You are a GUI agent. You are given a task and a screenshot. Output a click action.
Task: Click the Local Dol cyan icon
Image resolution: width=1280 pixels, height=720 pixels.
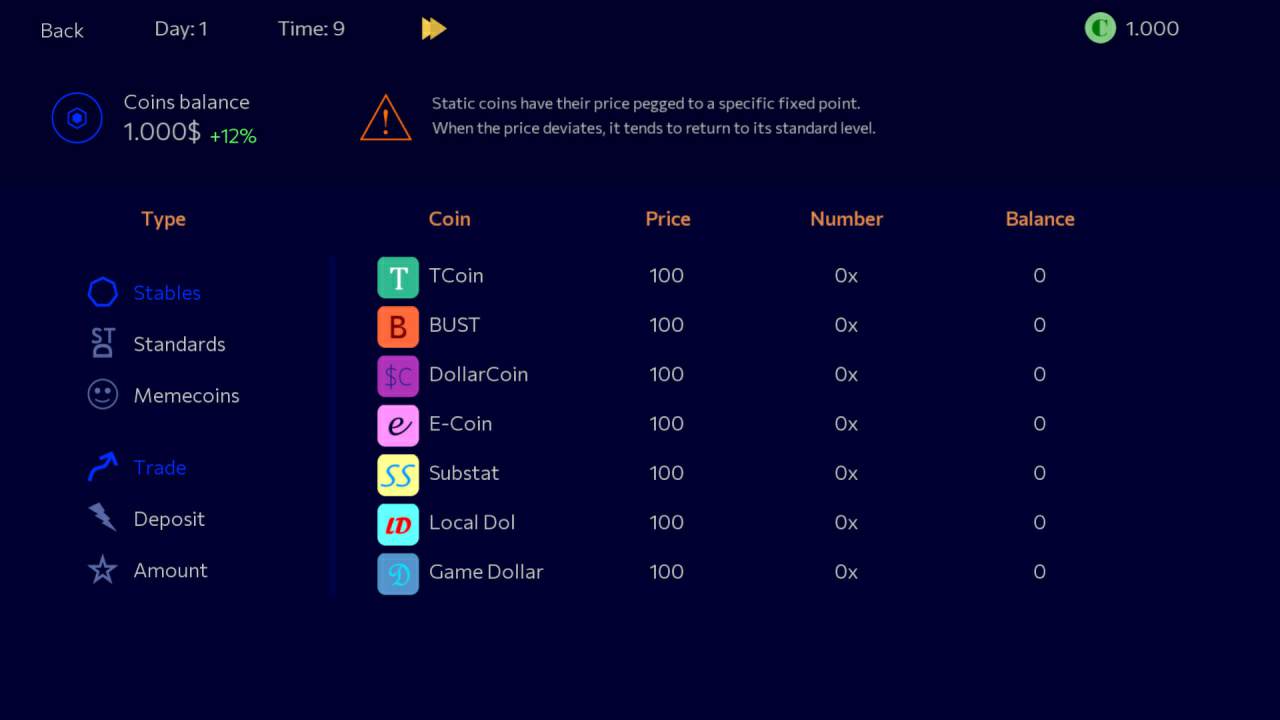(398, 524)
